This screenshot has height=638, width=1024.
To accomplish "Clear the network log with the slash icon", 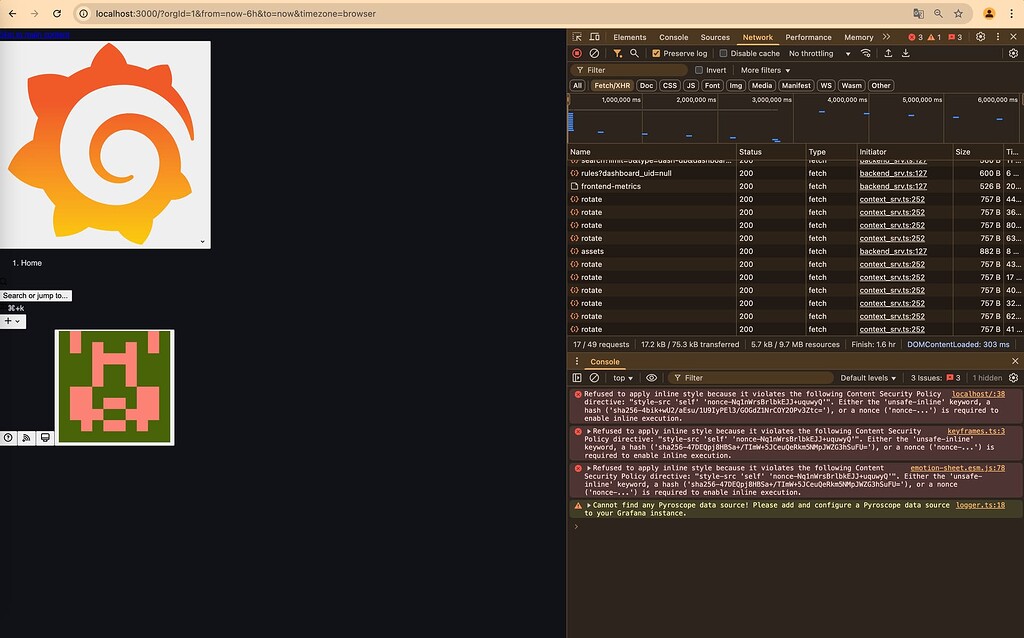I will (596, 52).
